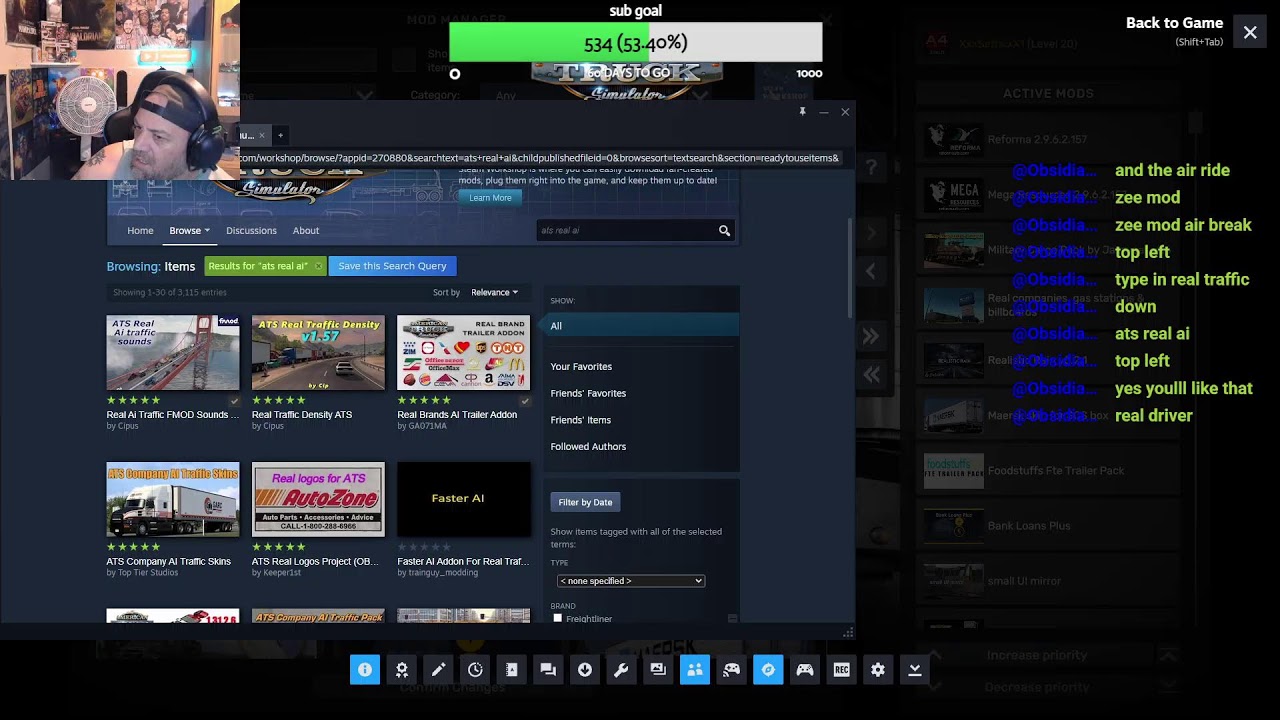1280x720 pixels.
Task: Click the REC game recording icon
Action: click(x=841, y=670)
